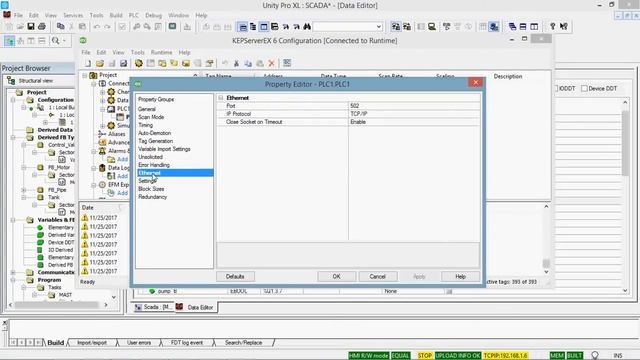Click the Port value 502 field
This screenshot has height=360, width=640.
[414, 106]
